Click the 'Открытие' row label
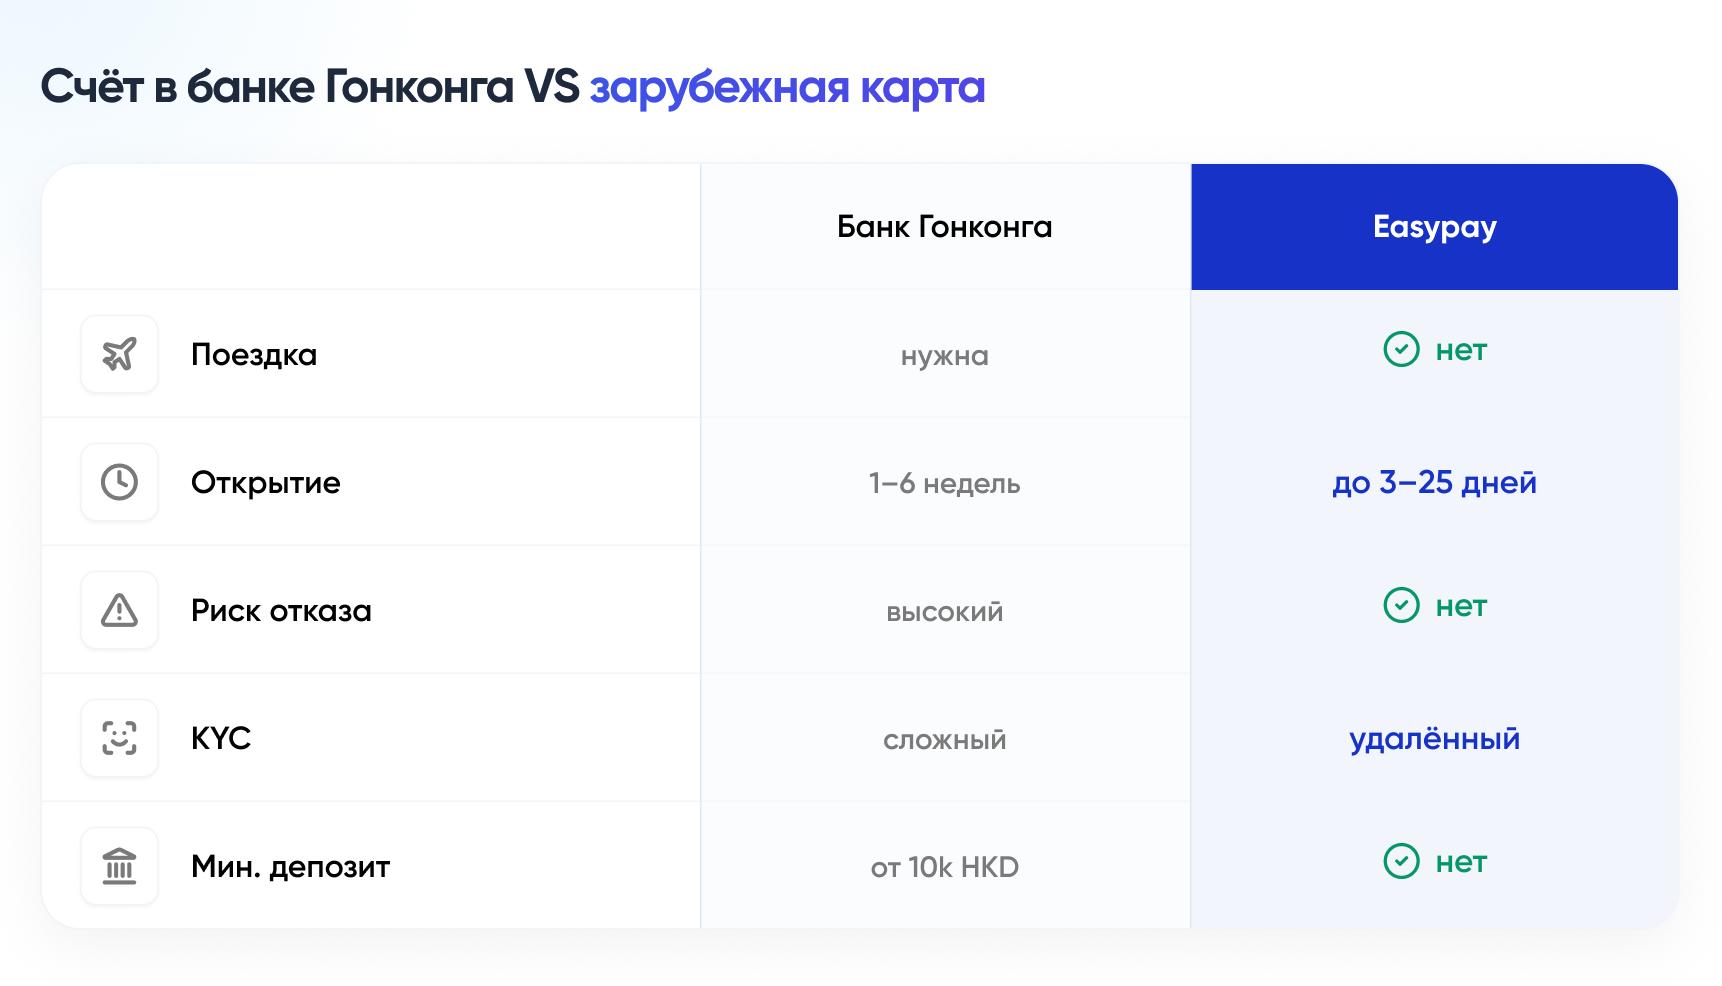 (x=265, y=483)
